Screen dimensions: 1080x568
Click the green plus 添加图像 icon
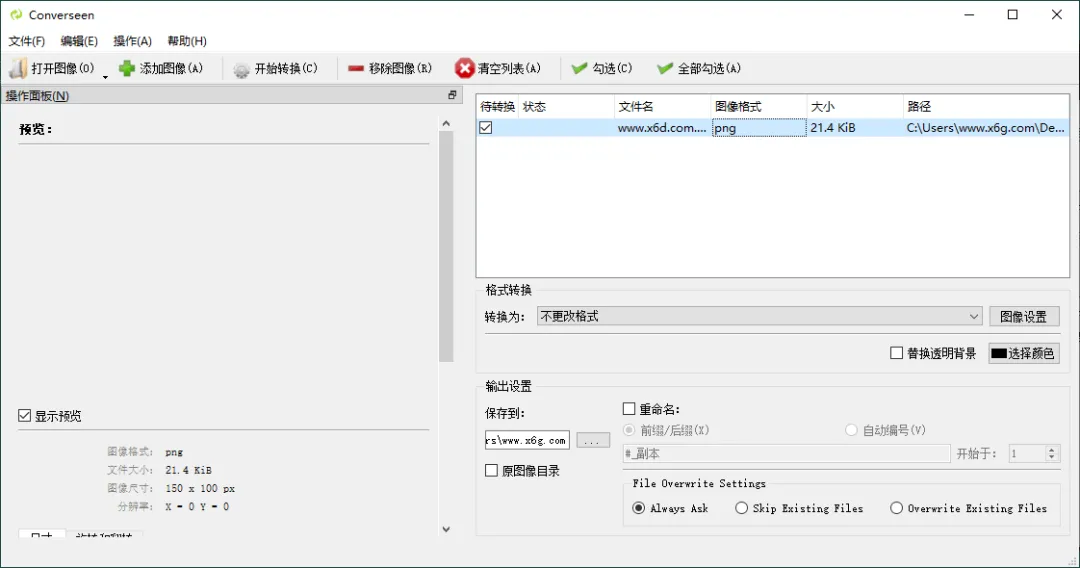click(127, 68)
